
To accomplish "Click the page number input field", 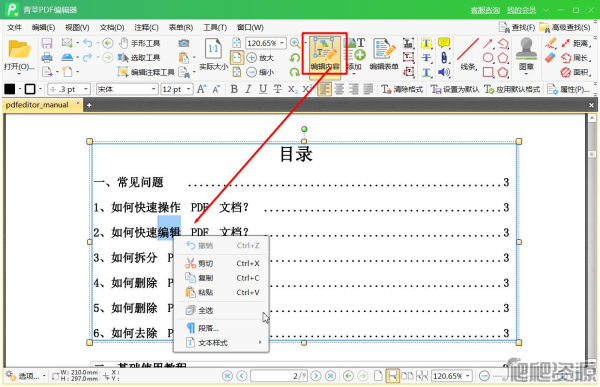I will pyautogui.click(x=279, y=376).
